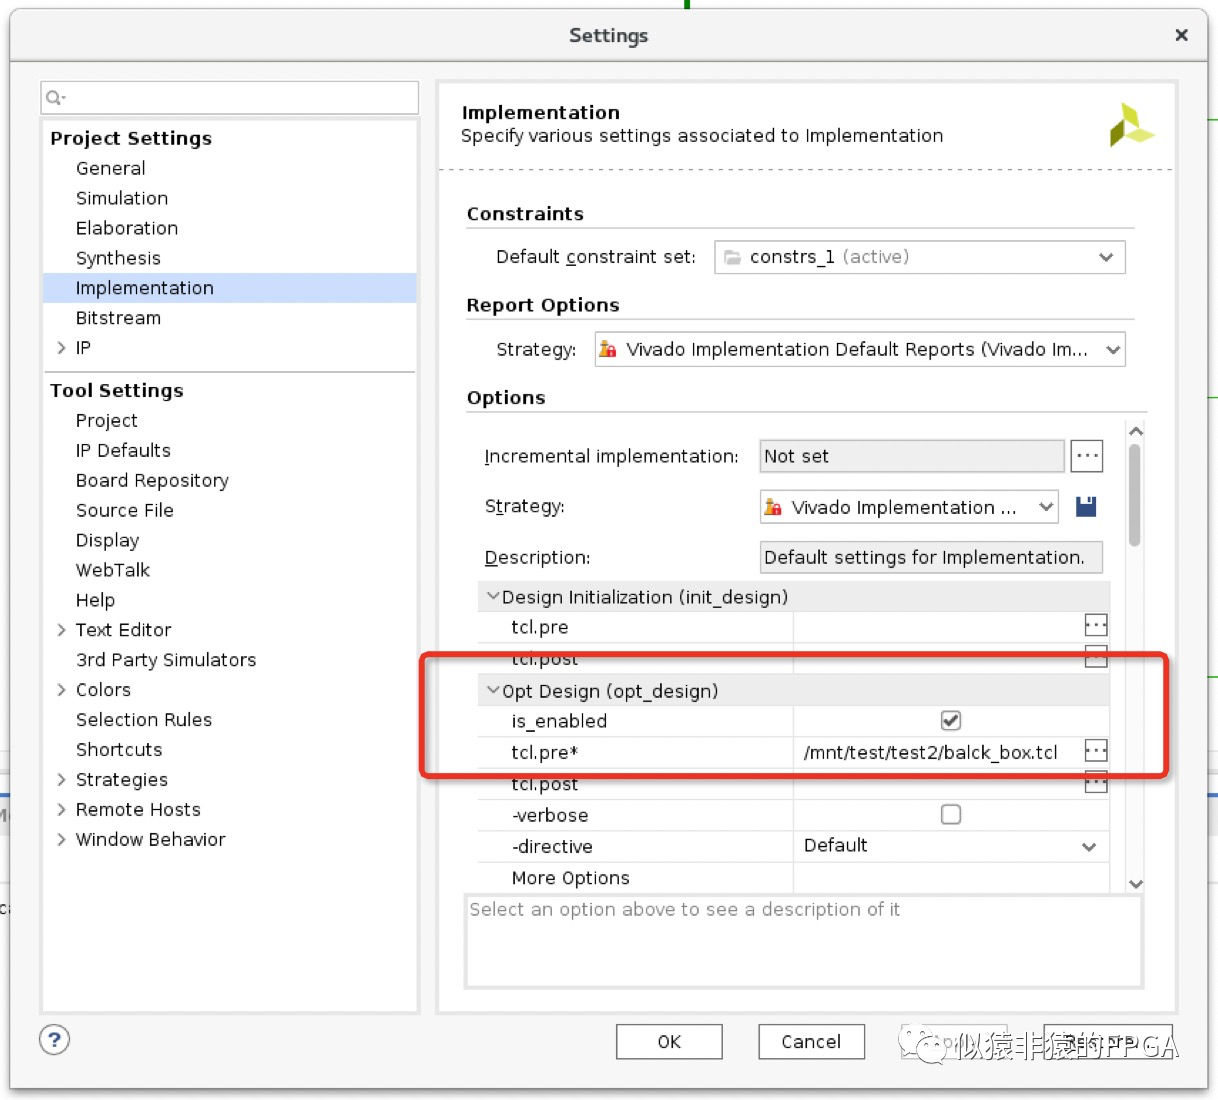Click the Cancel button
This screenshot has width=1218, height=1100.
click(x=811, y=1042)
